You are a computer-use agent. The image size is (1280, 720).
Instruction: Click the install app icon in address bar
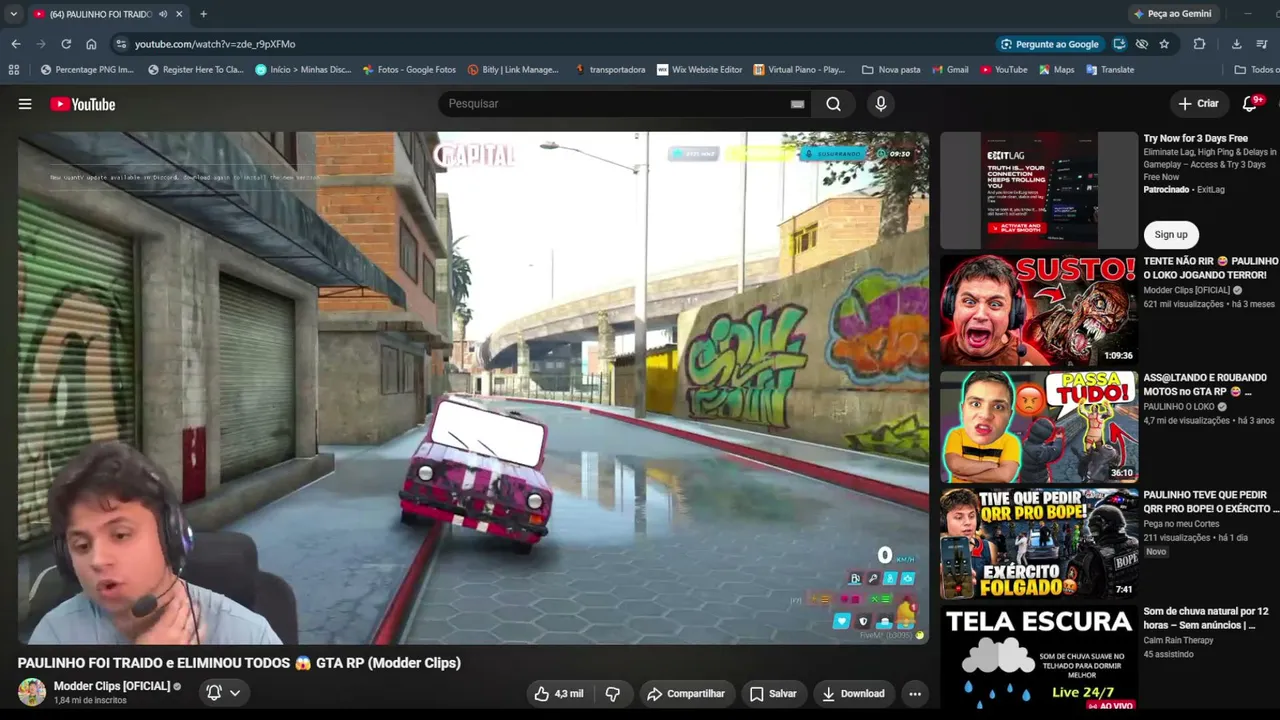coord(1119,44)
